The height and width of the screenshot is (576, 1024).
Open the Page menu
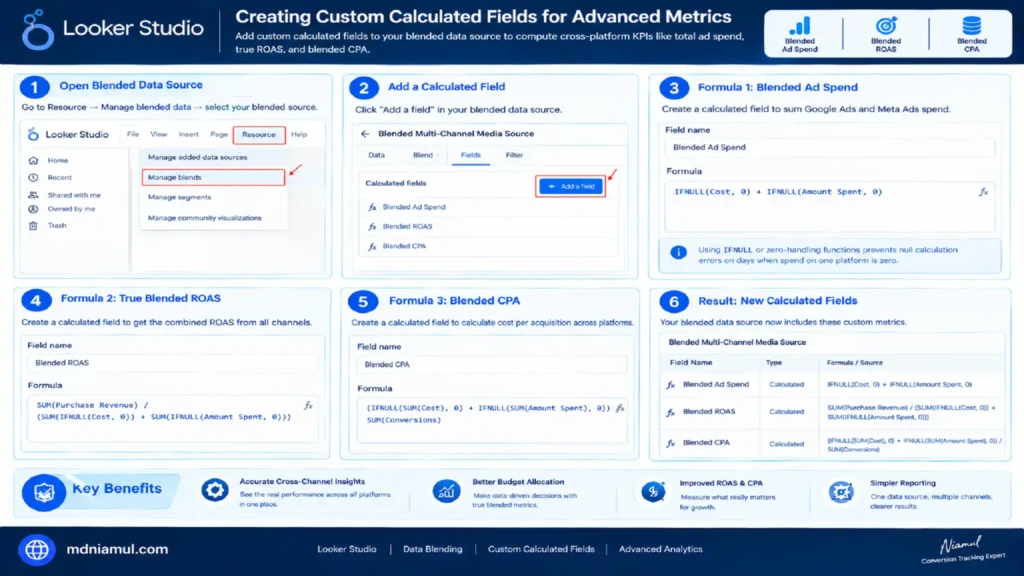tap(219, 134)
